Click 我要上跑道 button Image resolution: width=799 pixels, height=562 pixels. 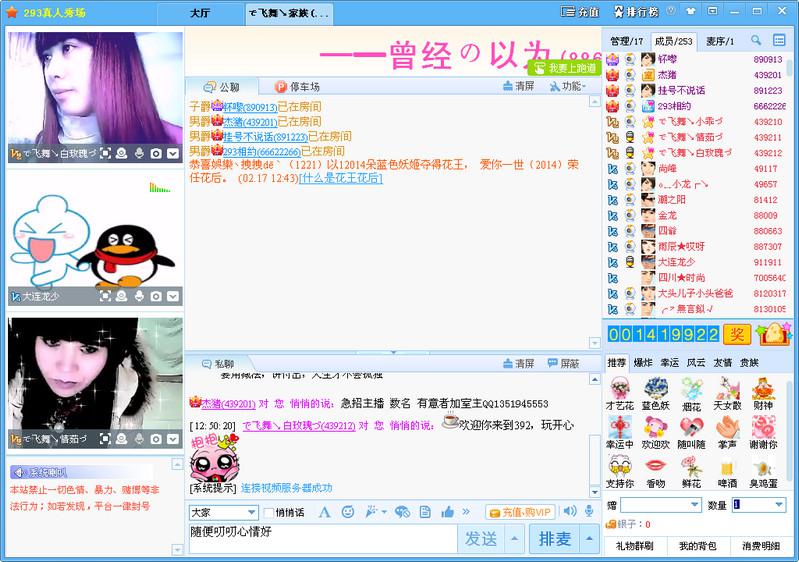click(x=565, y=68)
